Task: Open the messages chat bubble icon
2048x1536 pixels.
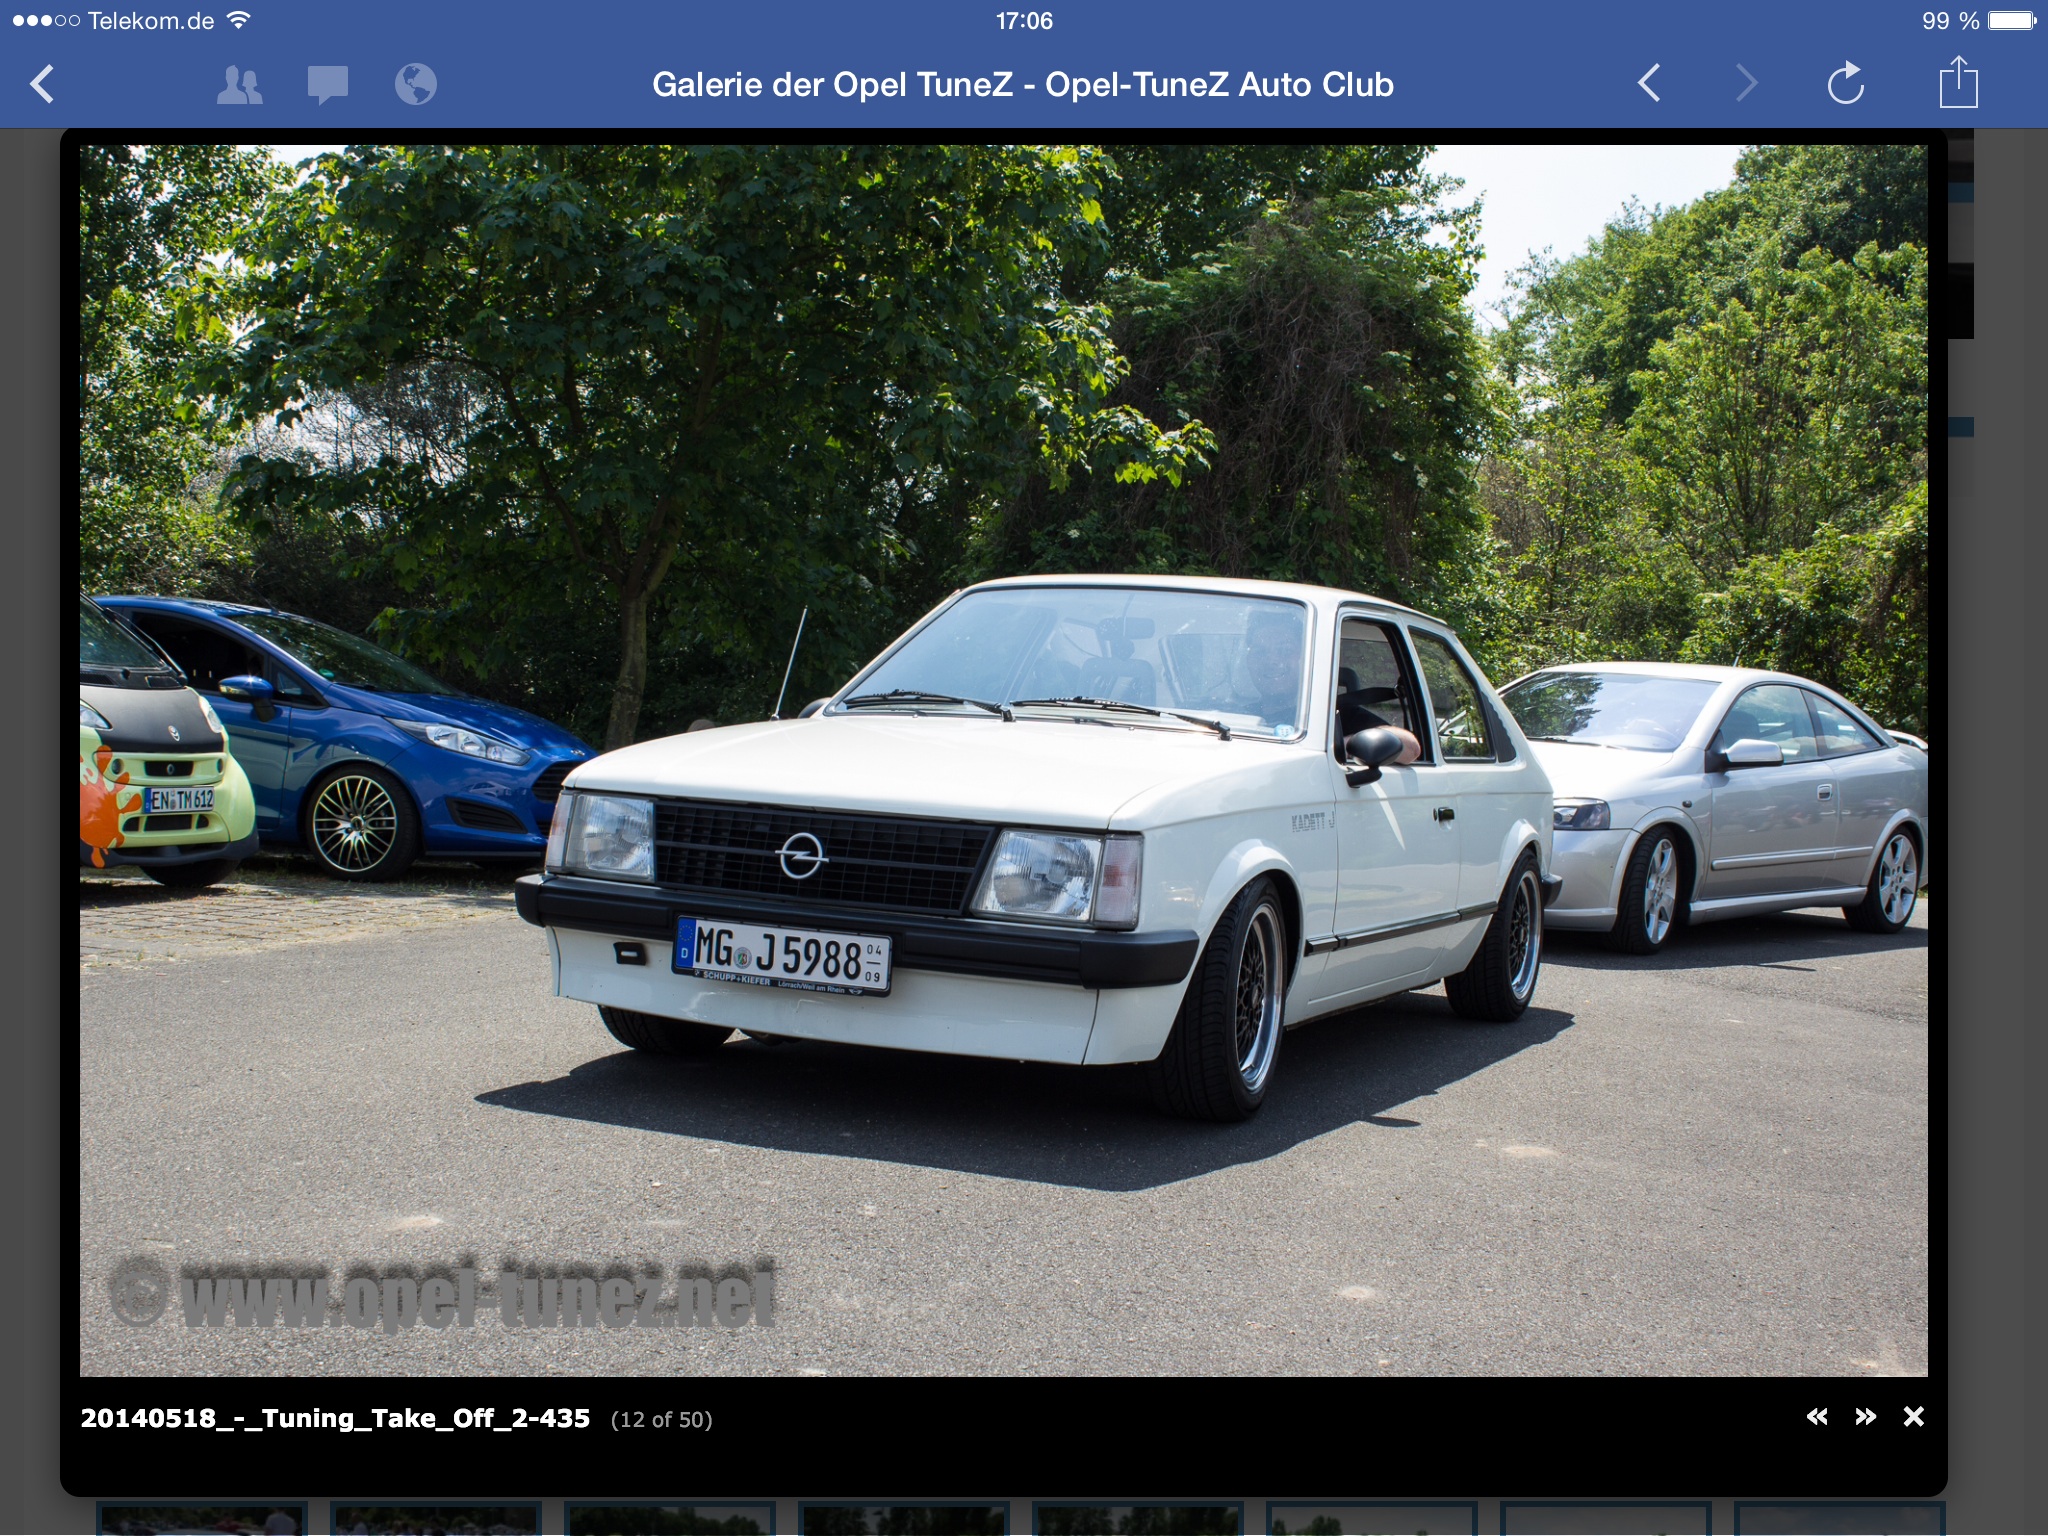Action: tap(327, 85)
